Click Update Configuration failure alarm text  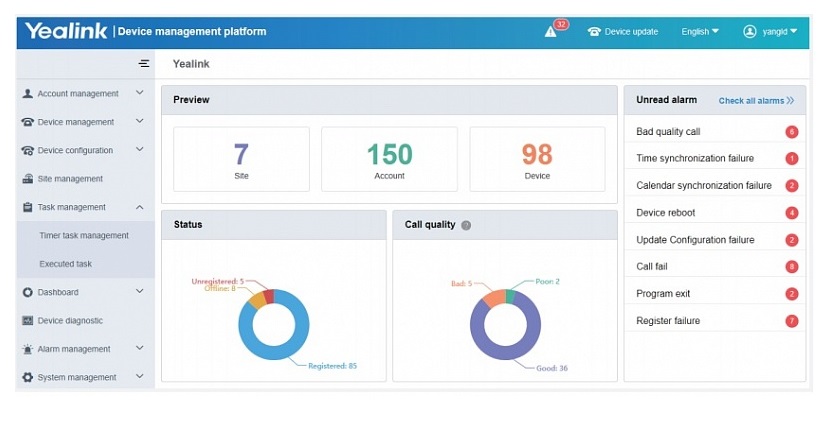pos(695,240)
